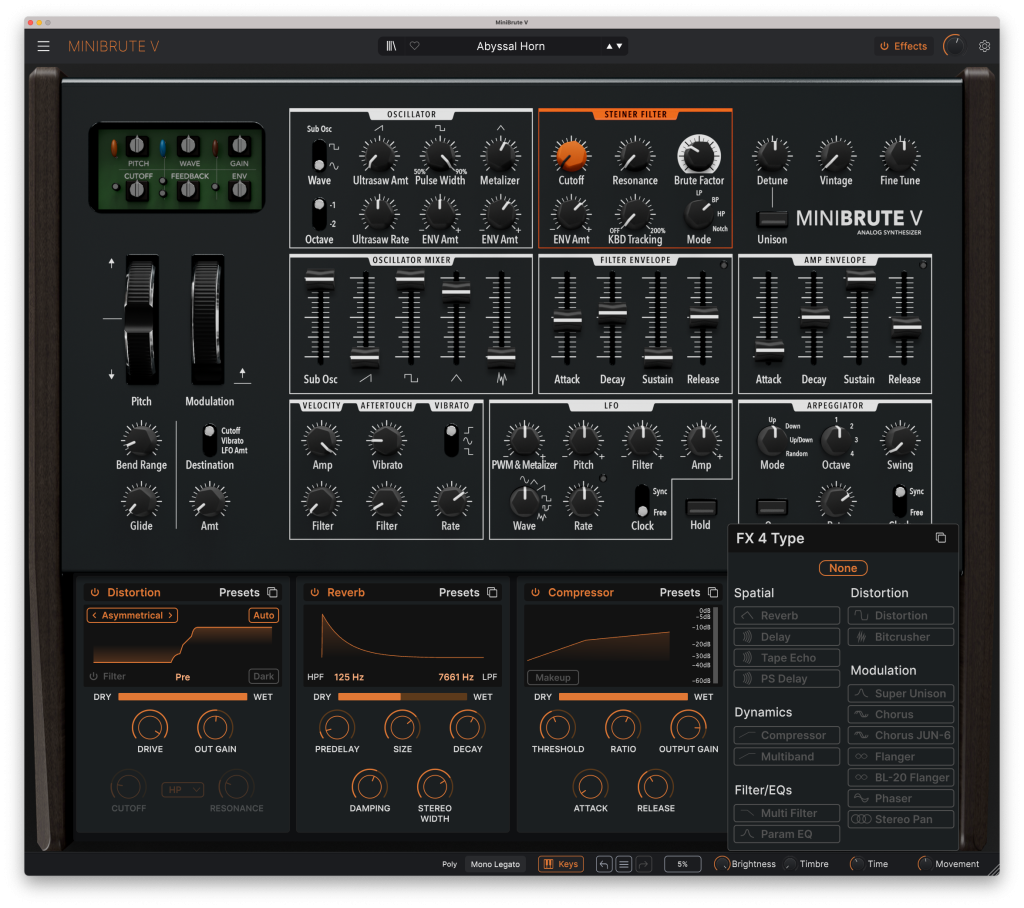This screenshot has width=1024, height=908.
Task: Click the hamburger menu icon top left
Action: point(42,45)
